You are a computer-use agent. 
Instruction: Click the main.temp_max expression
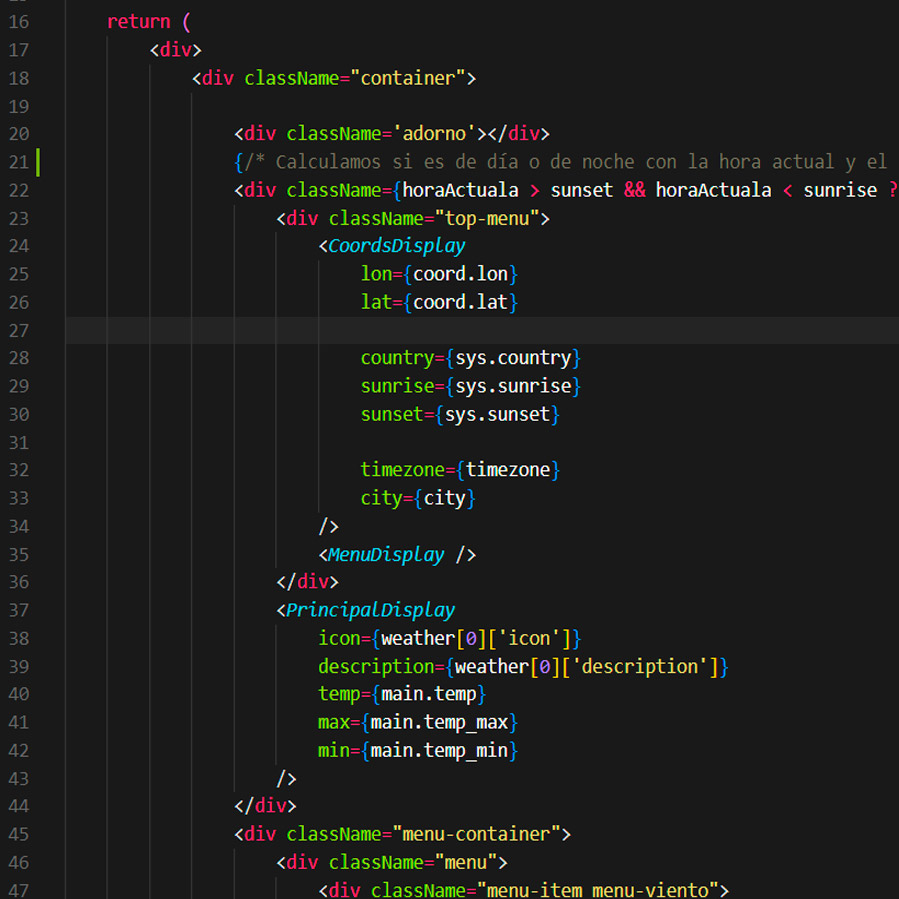[x=439, y=722]
